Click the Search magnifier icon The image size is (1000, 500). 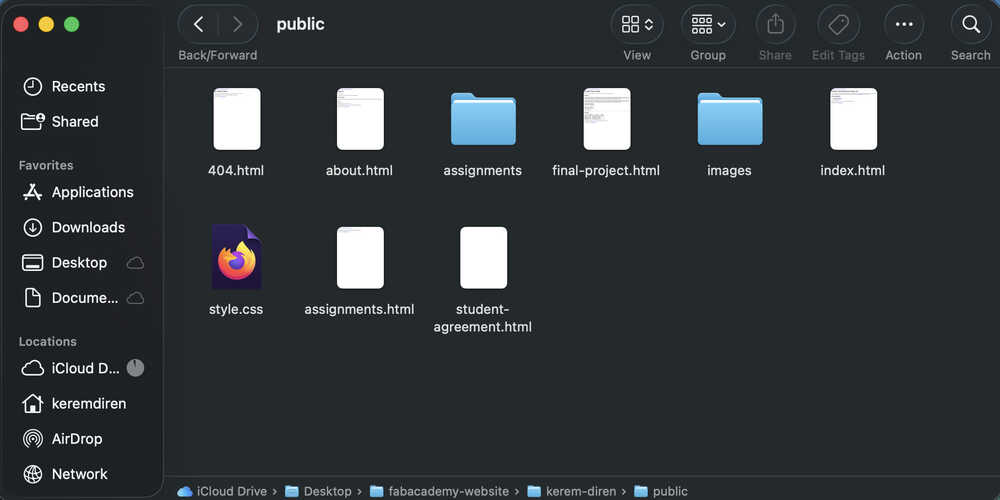click(971, 24)
